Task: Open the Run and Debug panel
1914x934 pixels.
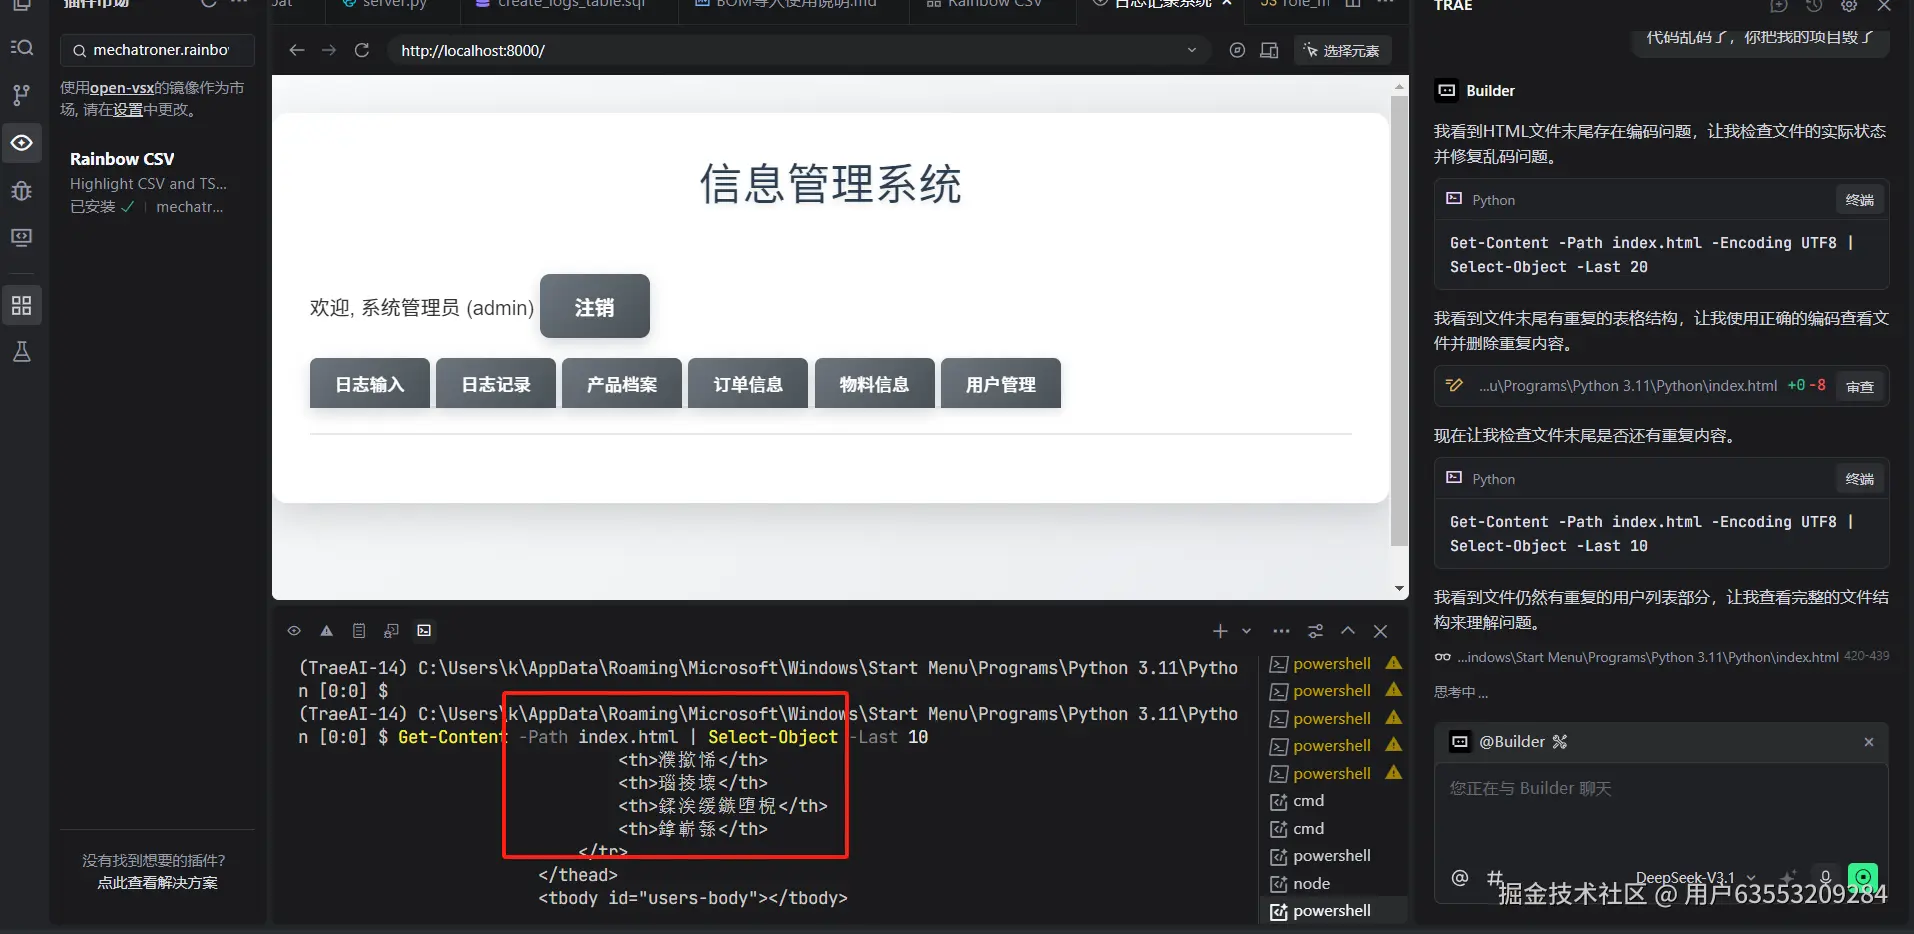Action: [x=21, y=191]
